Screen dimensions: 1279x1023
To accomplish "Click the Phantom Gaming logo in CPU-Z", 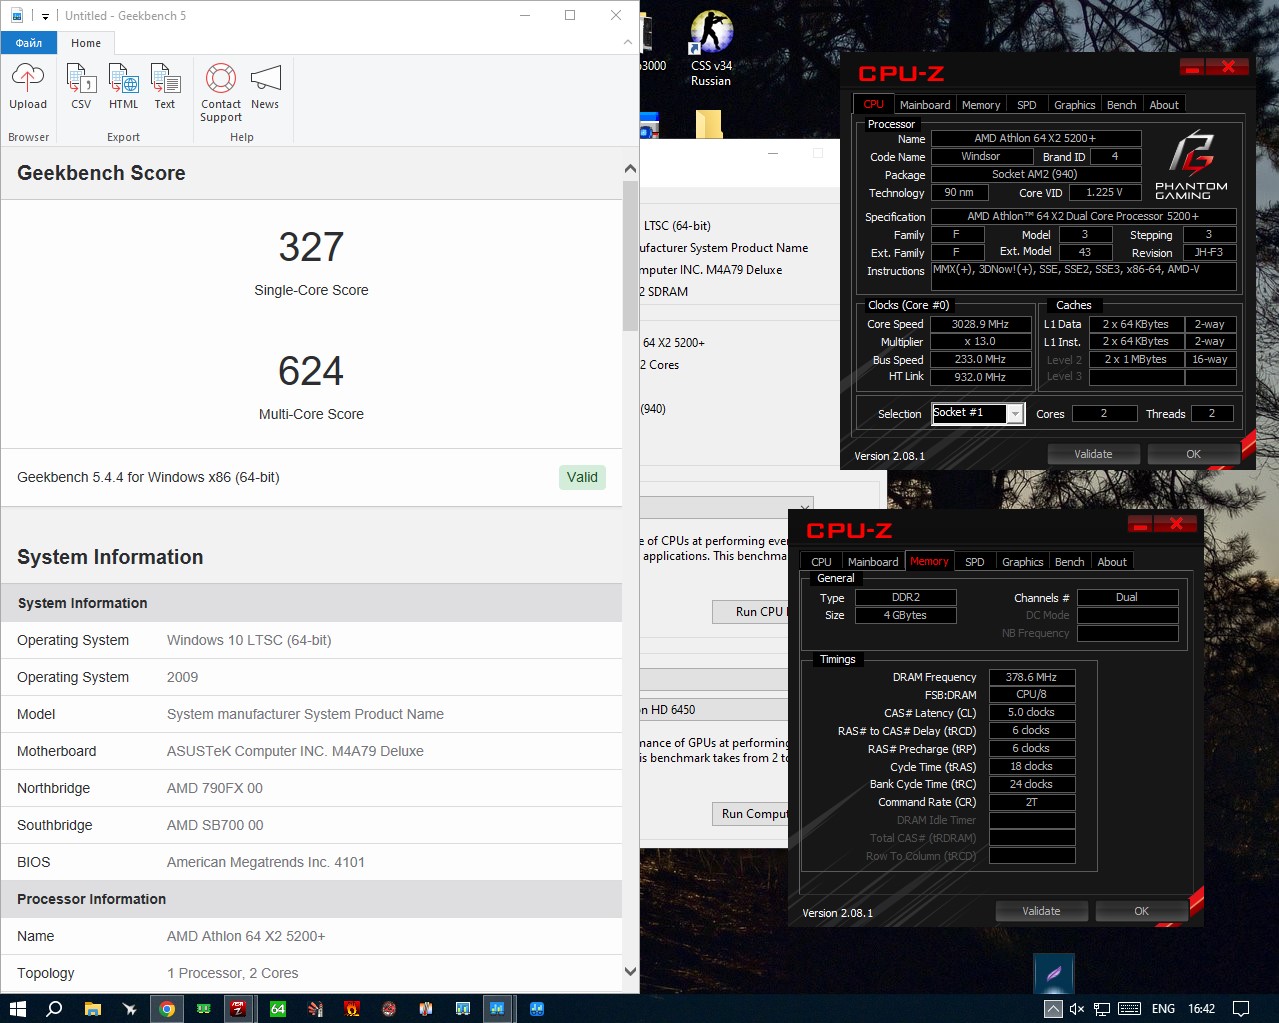I will click(1191, 165).
